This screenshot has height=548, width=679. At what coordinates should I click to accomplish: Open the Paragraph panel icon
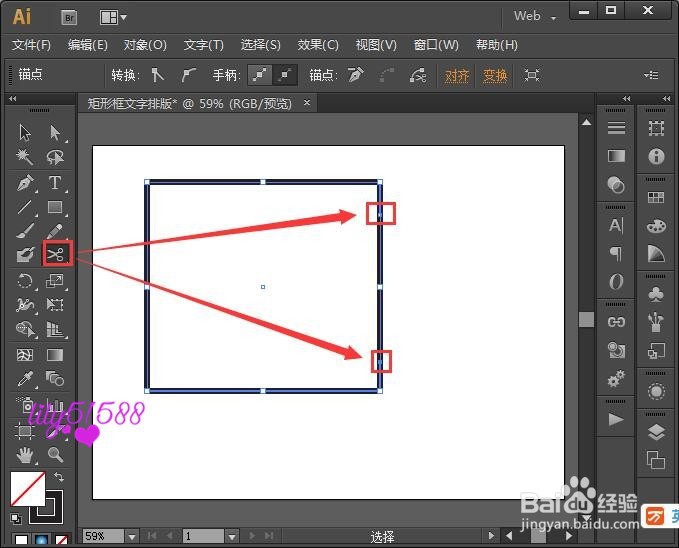(x=616, y=253)
